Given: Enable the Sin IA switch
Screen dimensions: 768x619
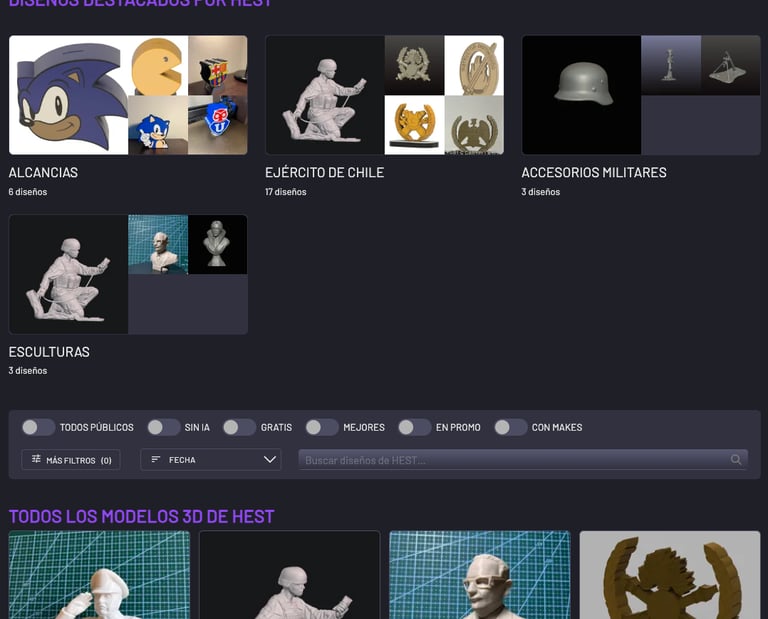Looking at the screenshot, I should (164, 427).
